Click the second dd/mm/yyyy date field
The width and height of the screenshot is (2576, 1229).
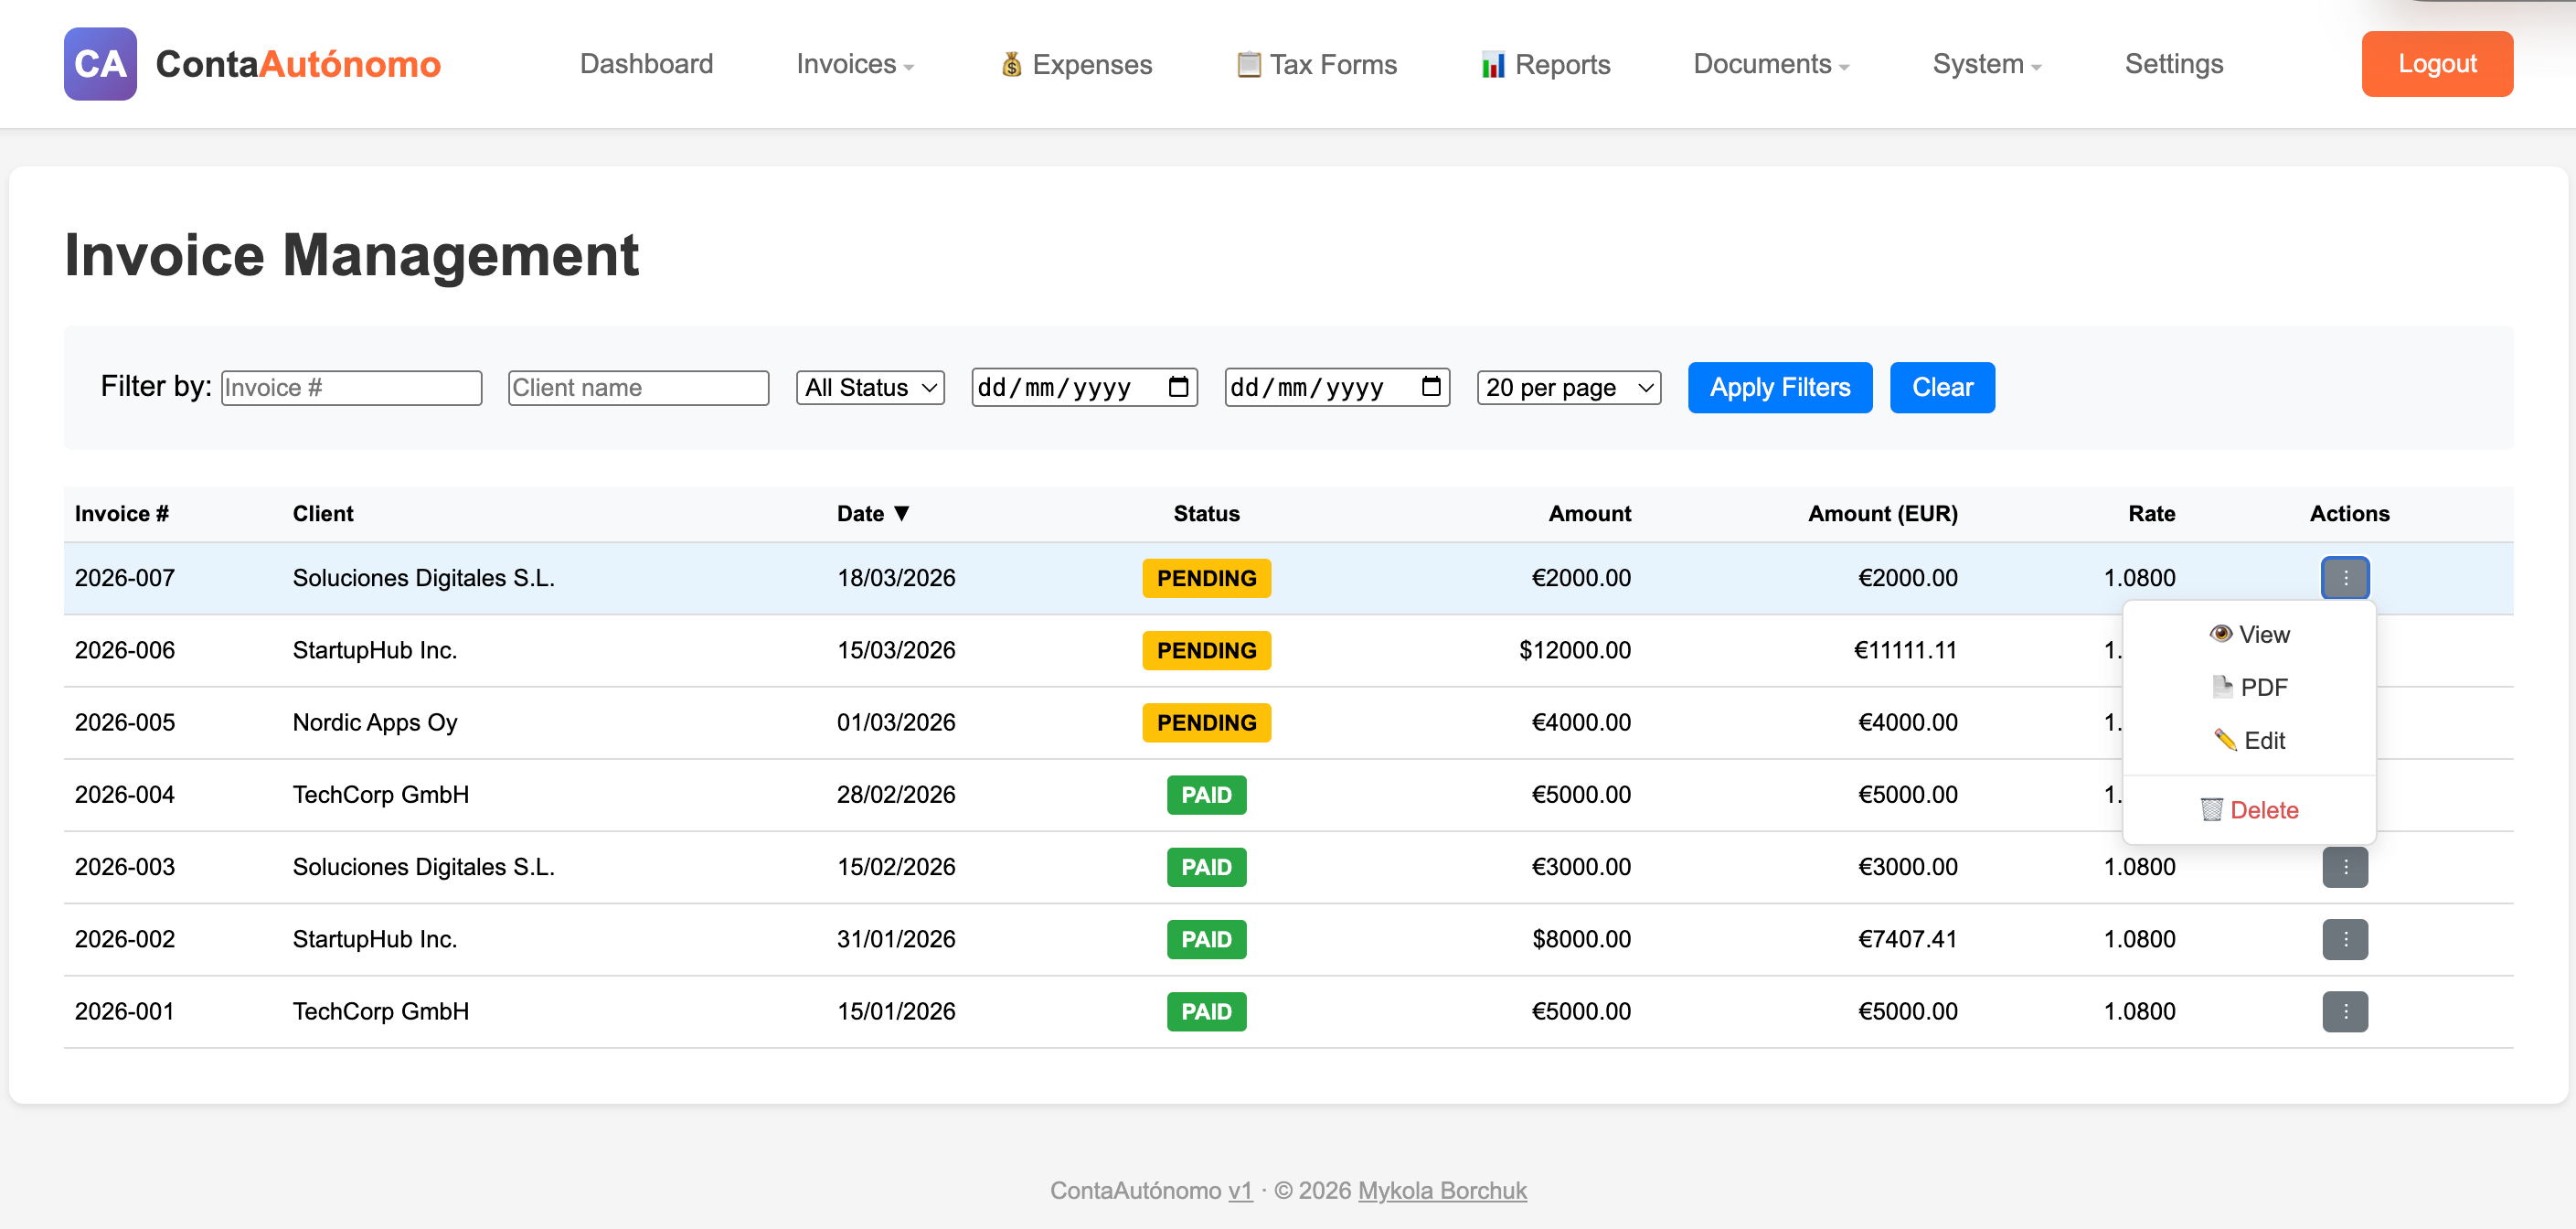(x=1337, y=387)
